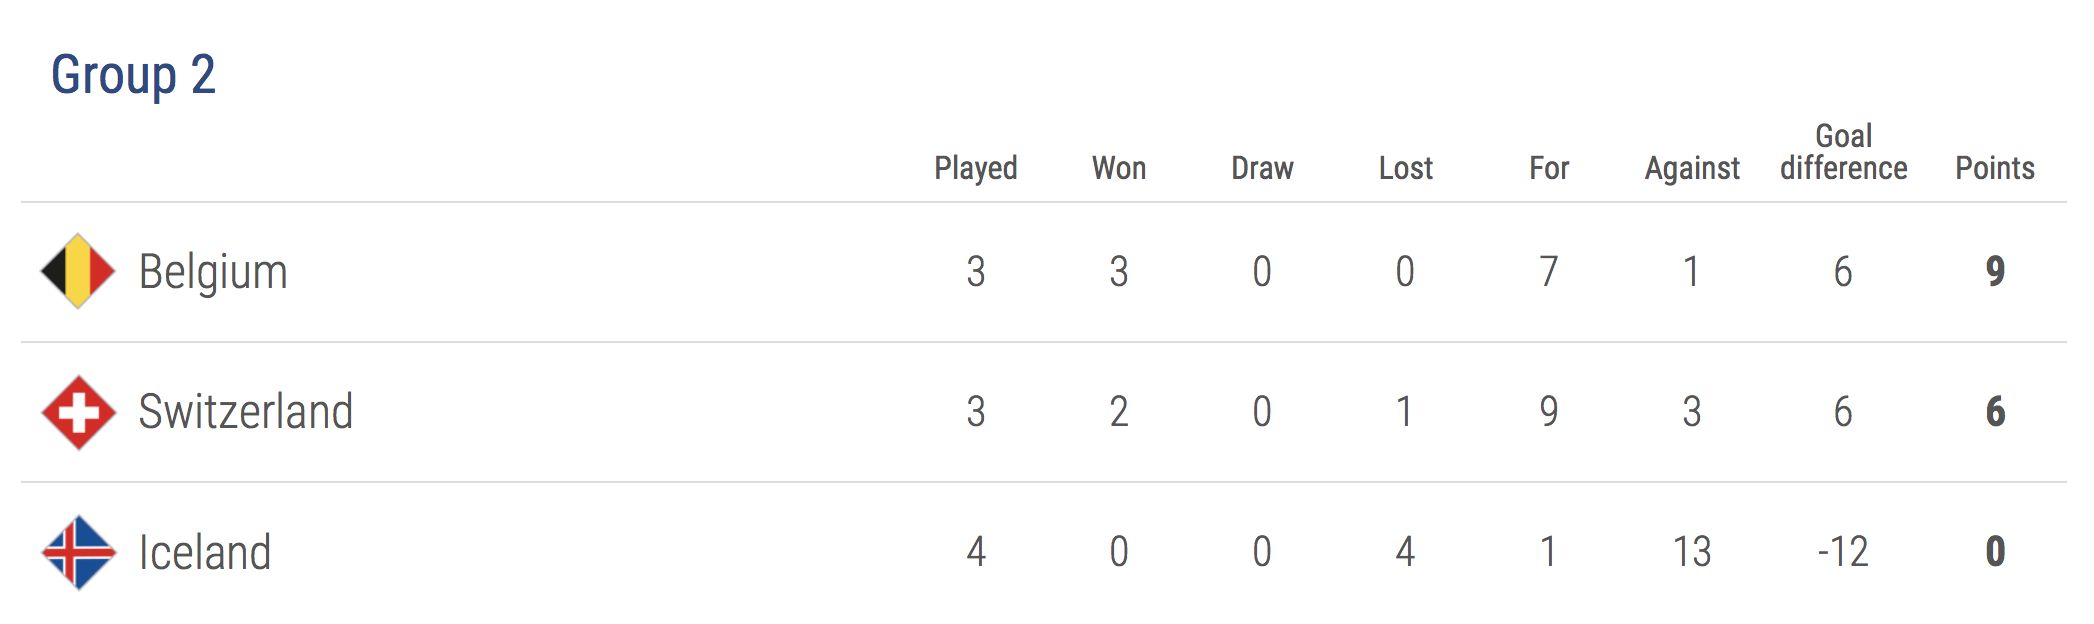
Task: Click the For column header
Action: 1549,168
